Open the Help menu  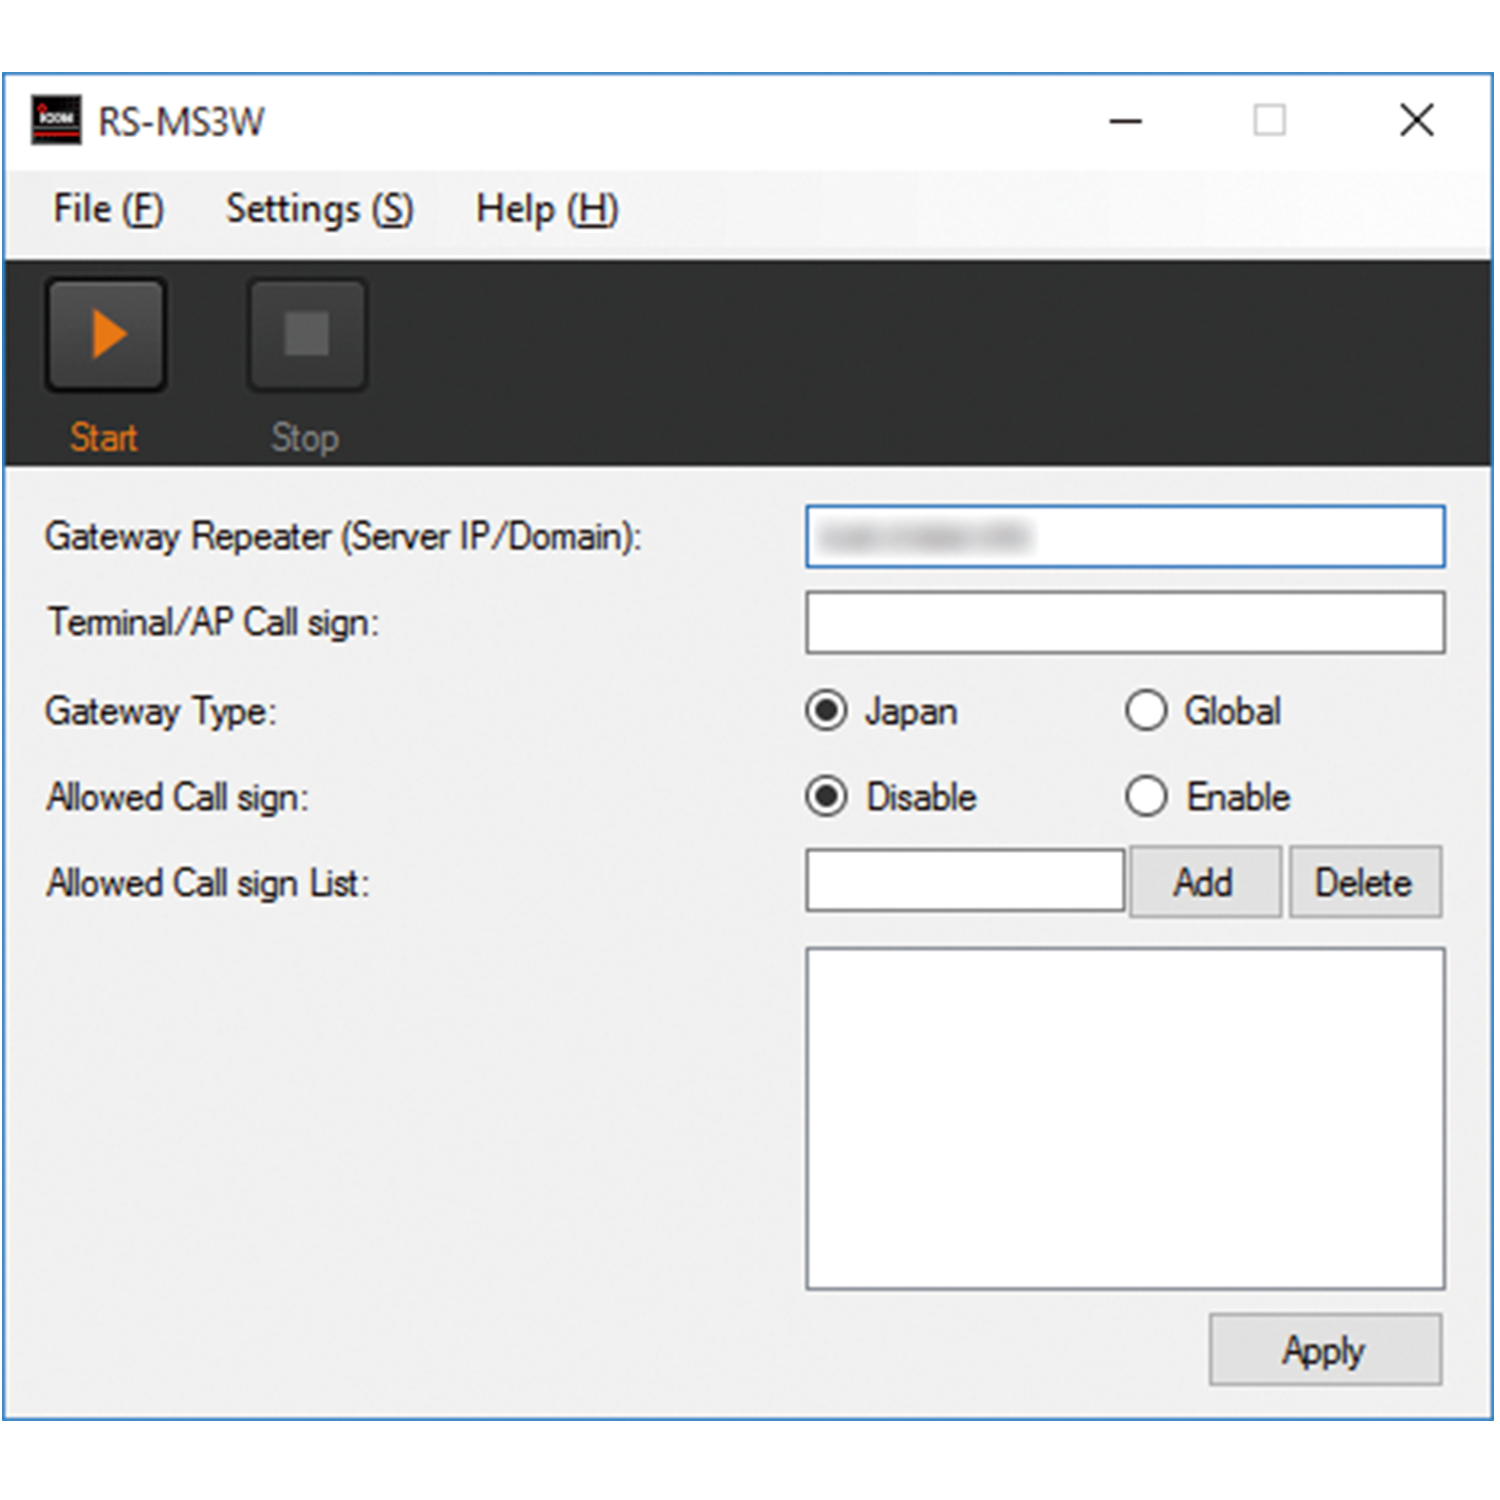click(x=546, y=209)
